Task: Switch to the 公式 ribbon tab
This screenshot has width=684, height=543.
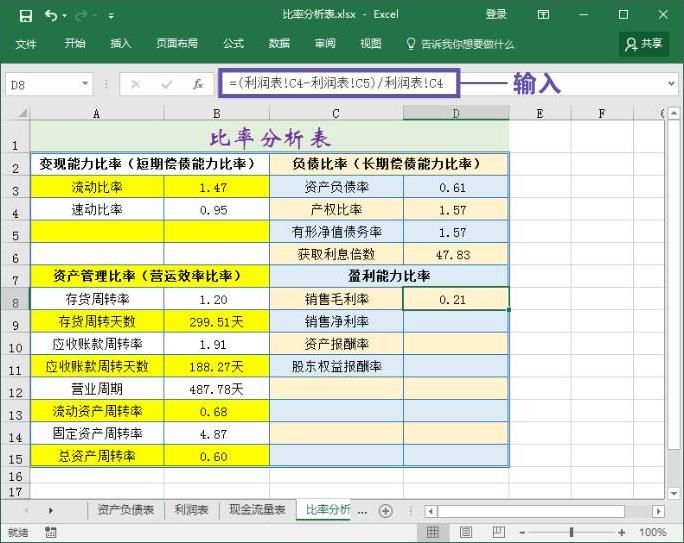Action: pyautogui.click(x=233, y=43)
